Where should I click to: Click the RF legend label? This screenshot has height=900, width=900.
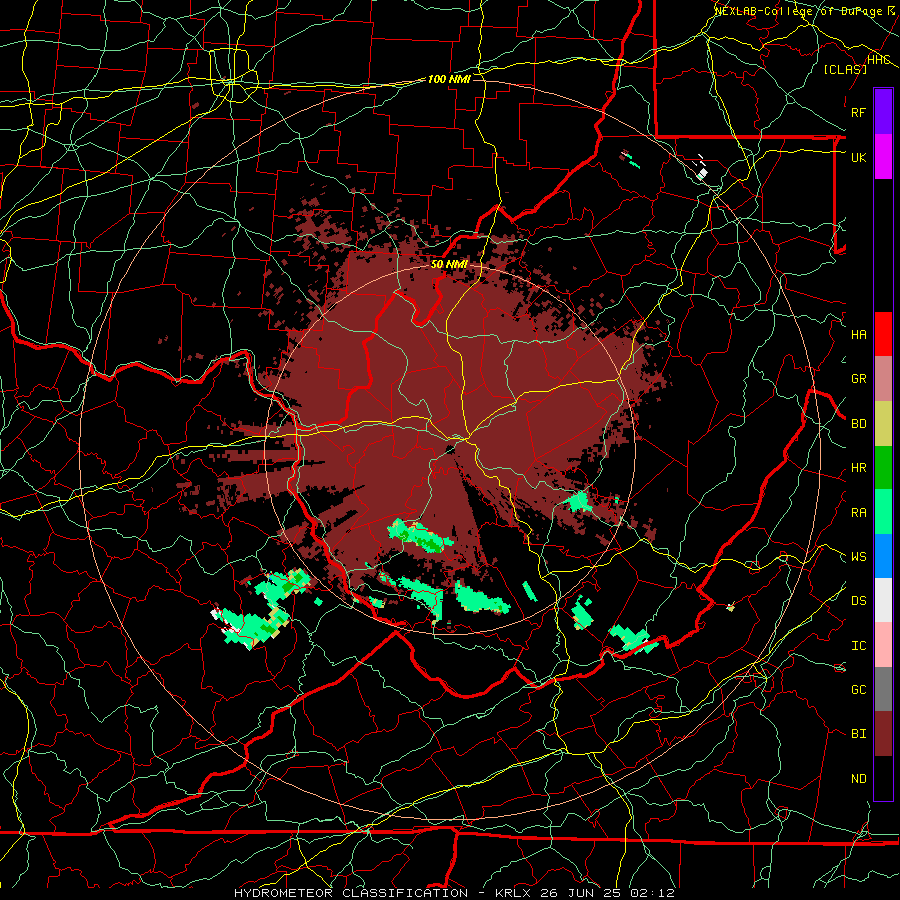pyautogui.click(x=859, y=112)
